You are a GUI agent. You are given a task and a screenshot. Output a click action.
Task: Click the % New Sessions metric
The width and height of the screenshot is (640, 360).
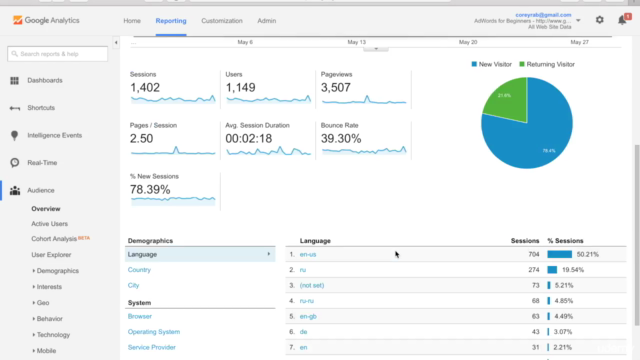coord(173,191)
